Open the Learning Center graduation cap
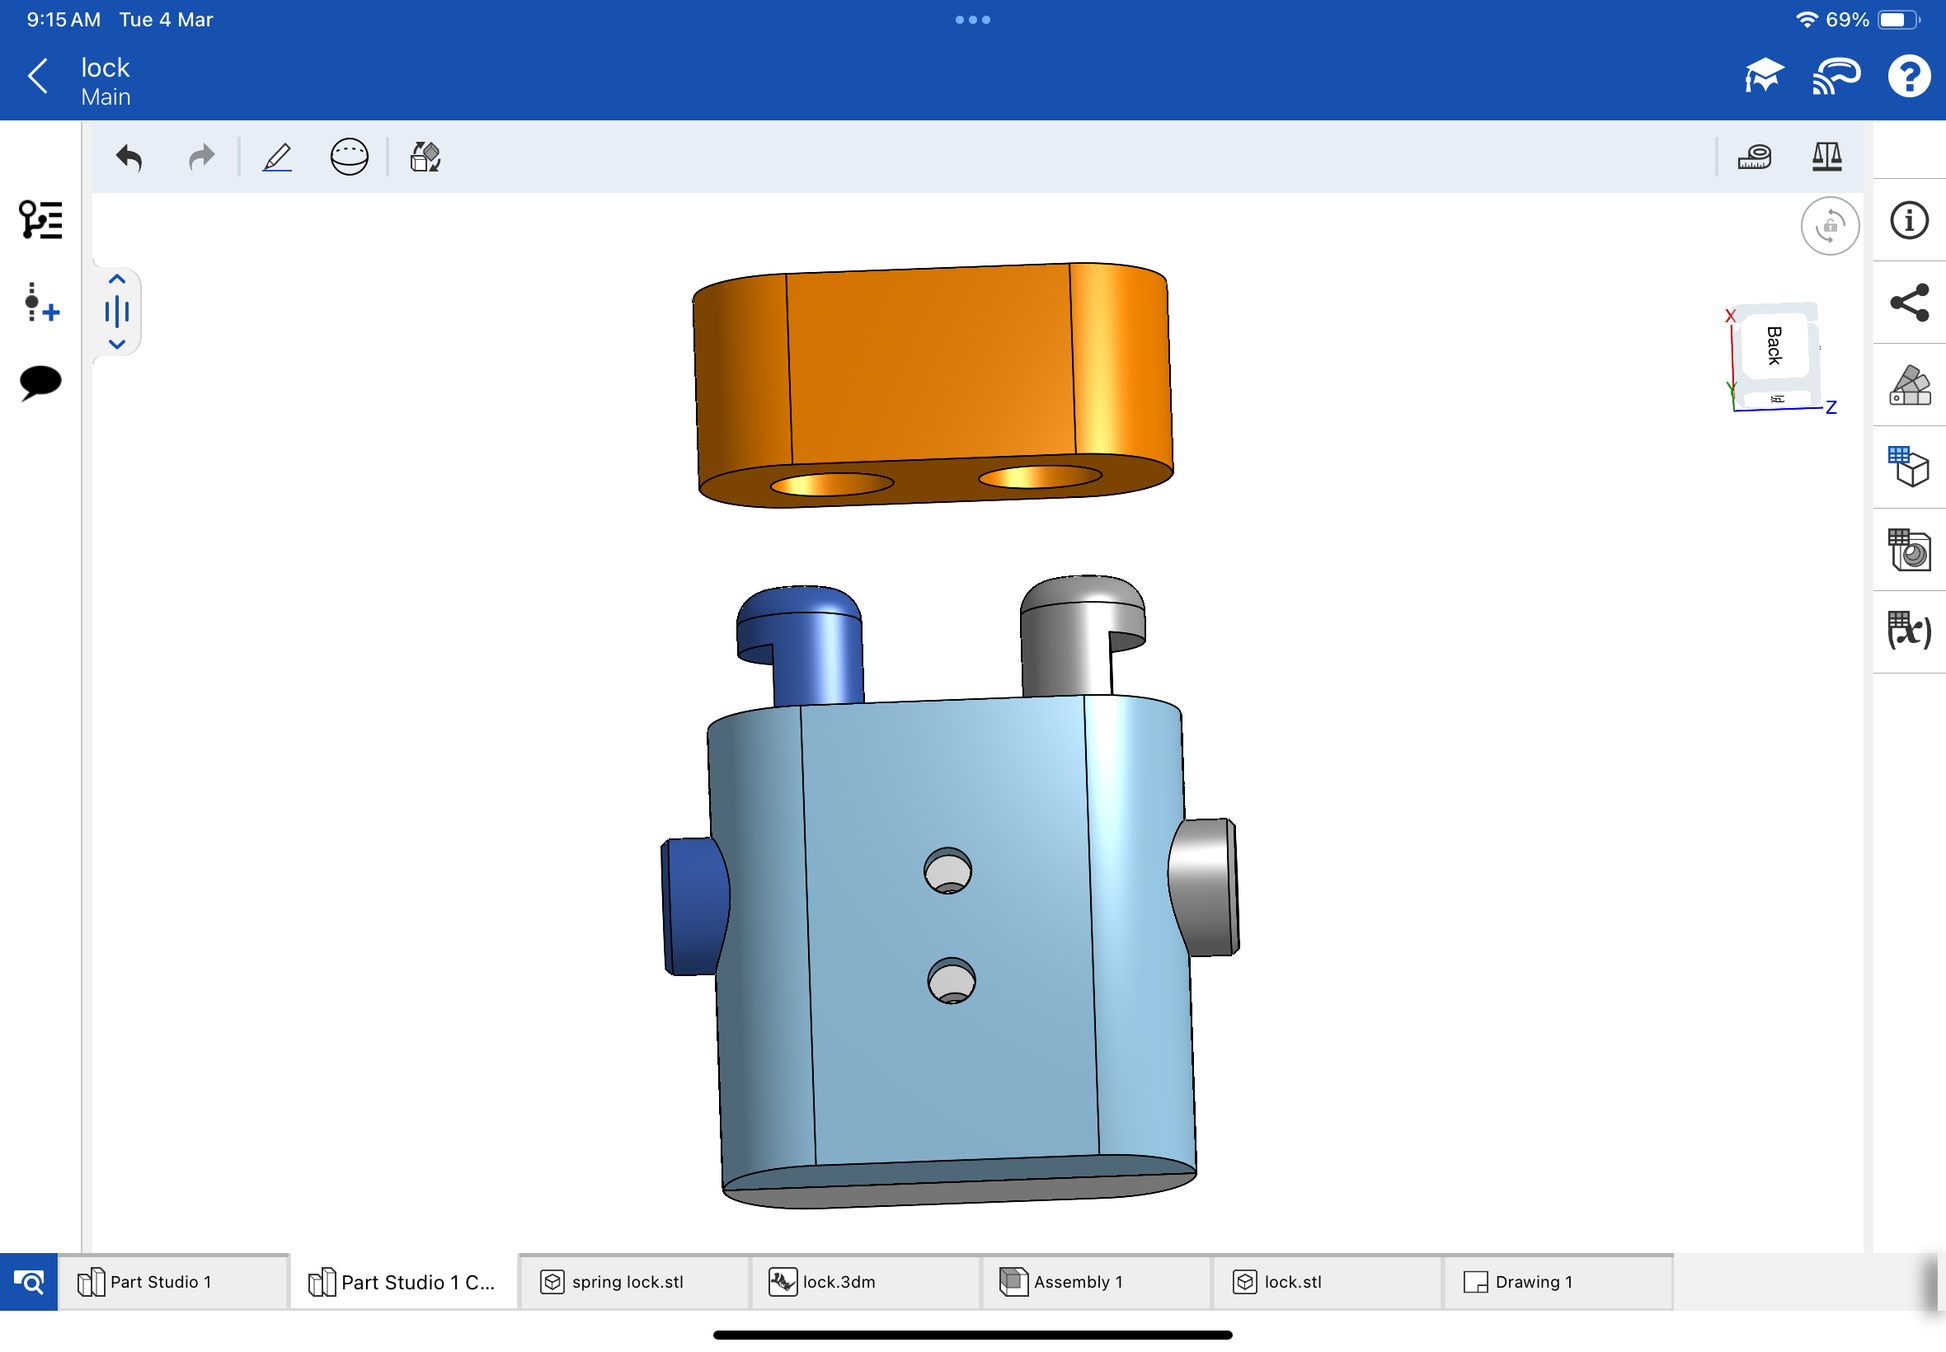The height and width of the screenshot is (1352, 1946). pyautogui.click(x=1764, y=76)
